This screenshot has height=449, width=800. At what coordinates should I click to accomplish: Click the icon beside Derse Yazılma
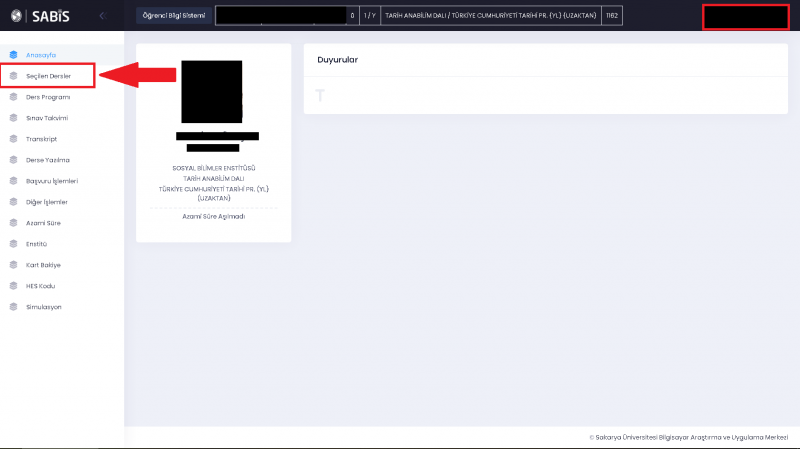click(12, 160)
